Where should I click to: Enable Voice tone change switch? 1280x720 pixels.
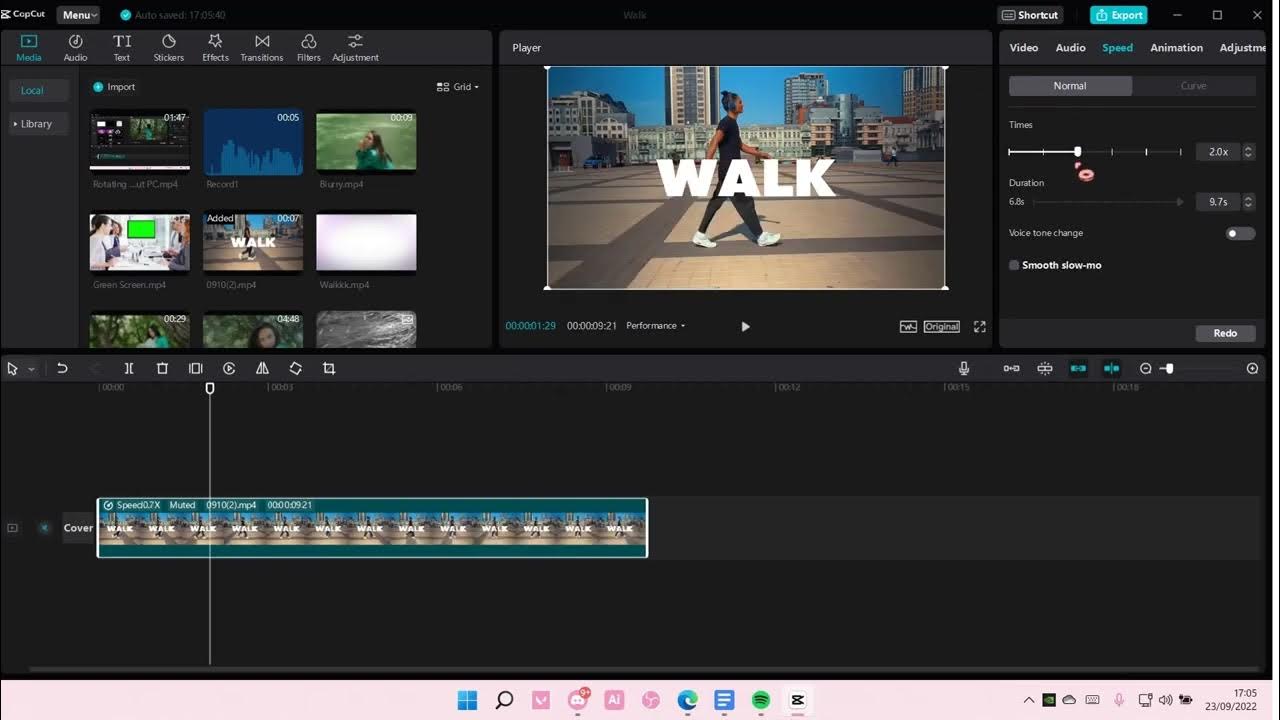tap(1240, 233)
